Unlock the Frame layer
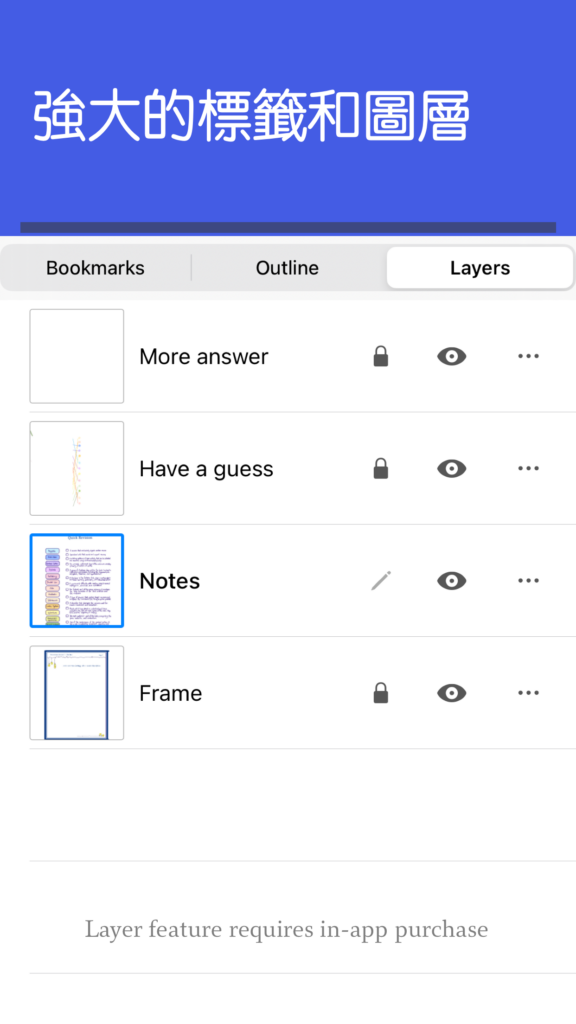Screen dimensions: 576x1024 coord(381,693)
